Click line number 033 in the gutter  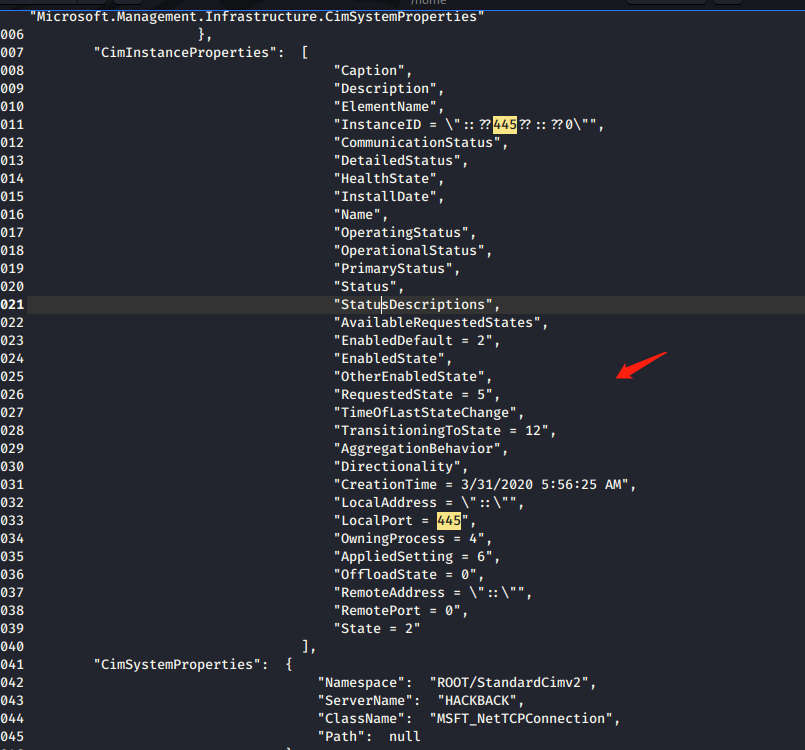pyautogui.click(x=12, y=521)
